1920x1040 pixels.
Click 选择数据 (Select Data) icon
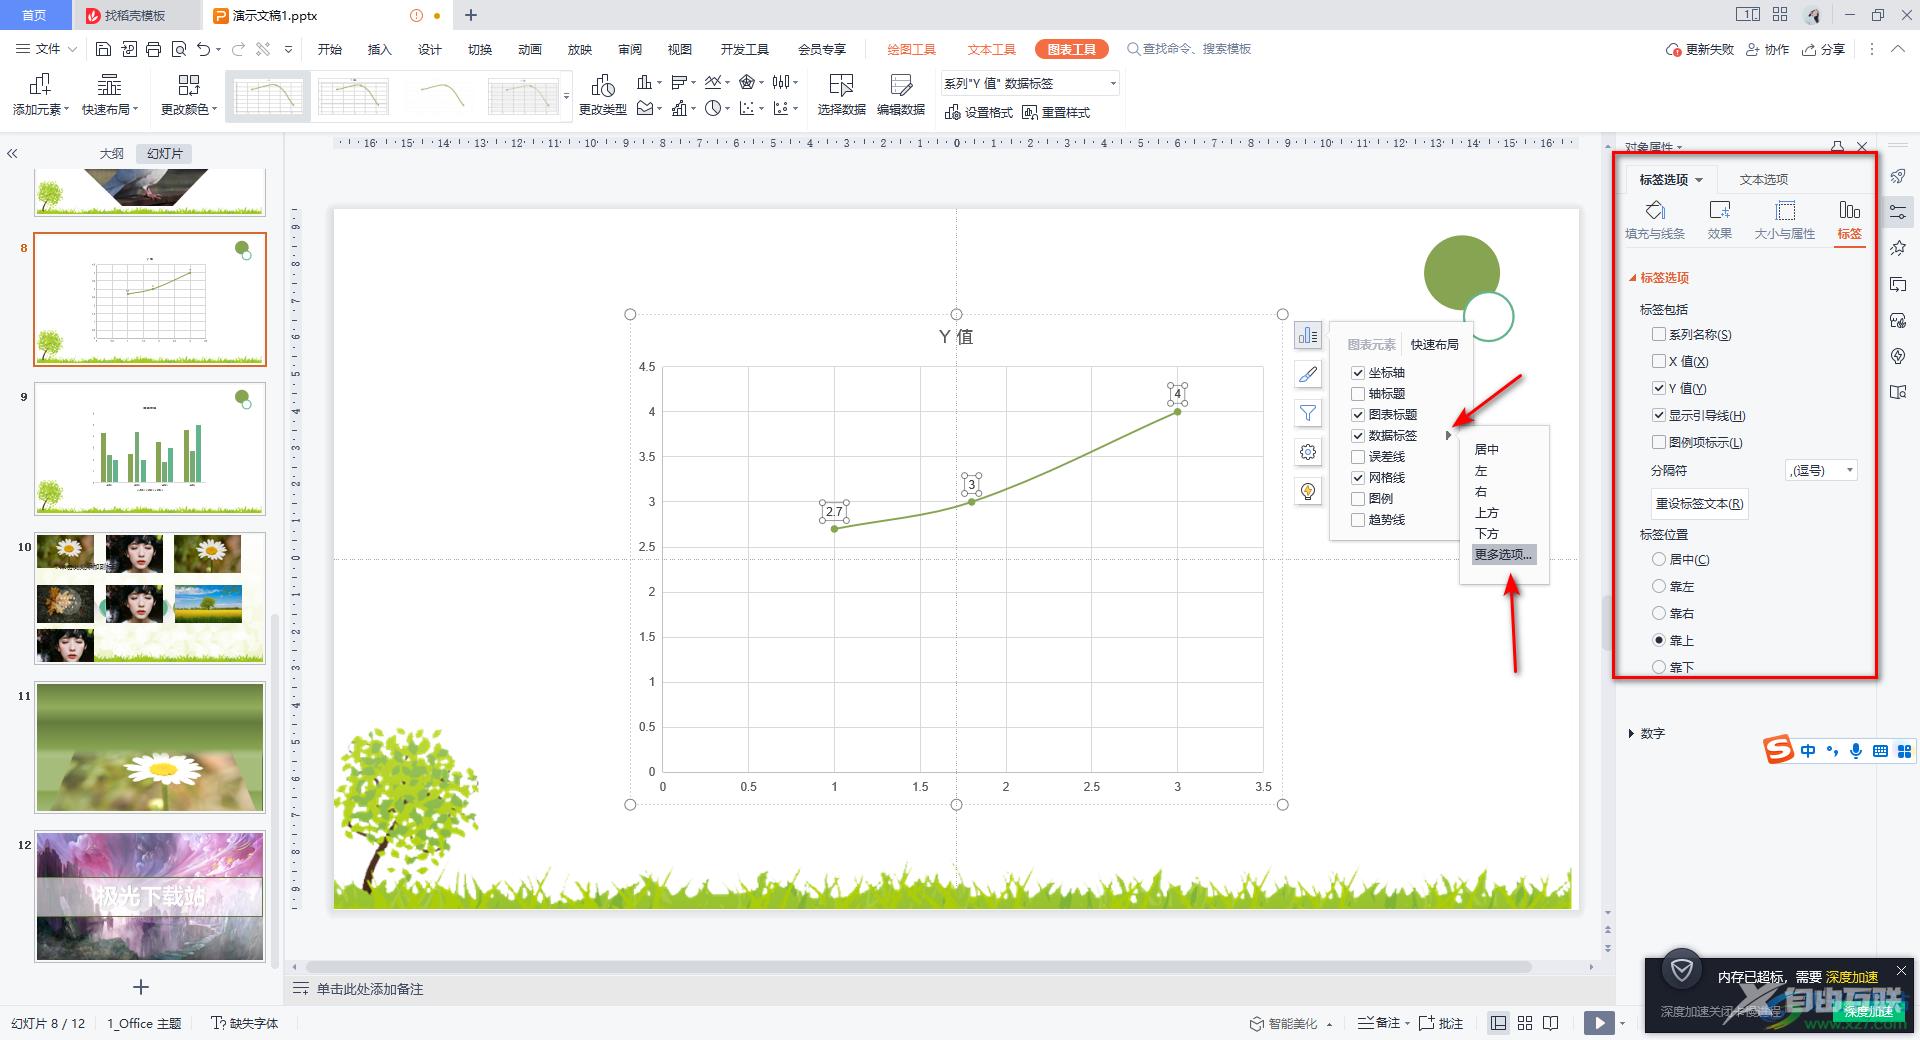point(841,96)
